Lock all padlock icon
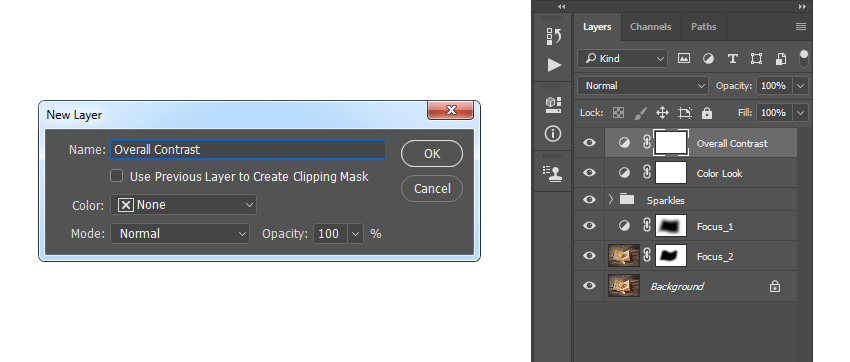The width and height of the screenshot is (850, 362). click(x=706, y=113)
